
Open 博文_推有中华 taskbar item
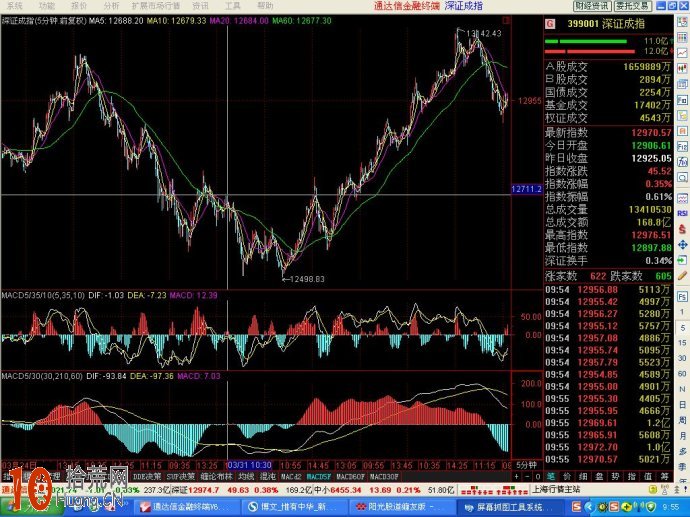coord(294,506)
